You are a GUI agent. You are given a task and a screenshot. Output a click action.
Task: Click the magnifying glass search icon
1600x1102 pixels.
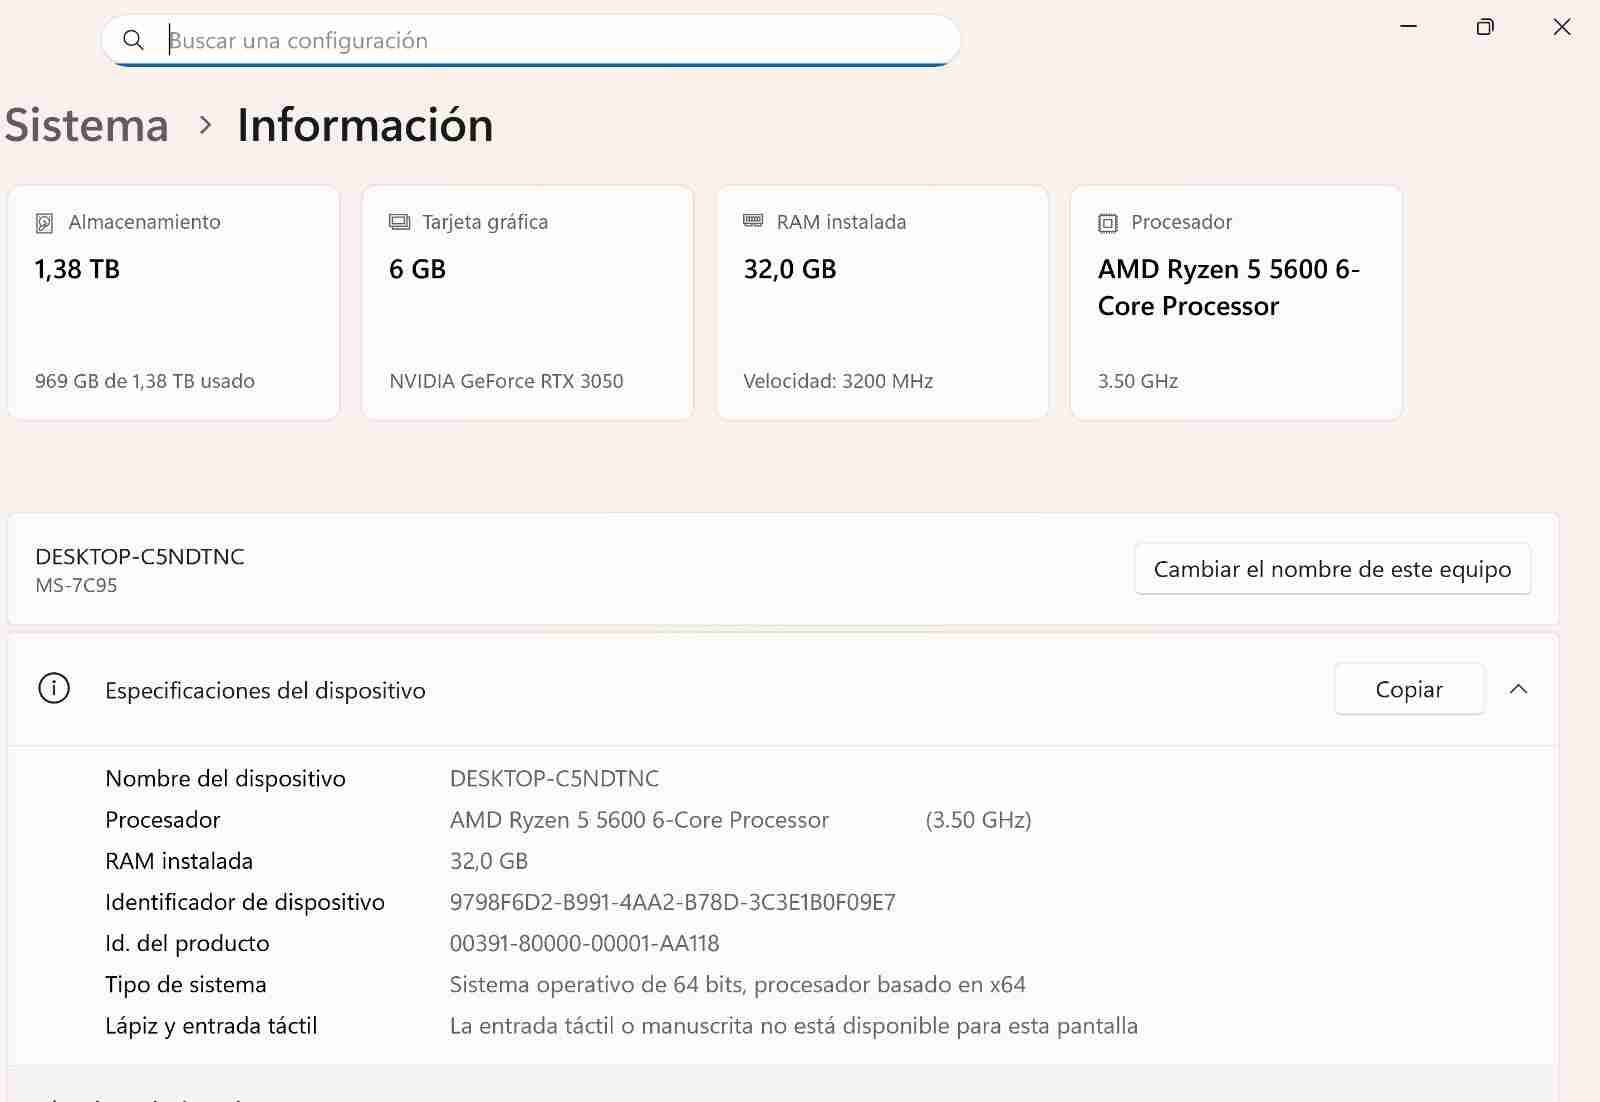(x=133, y=40)
